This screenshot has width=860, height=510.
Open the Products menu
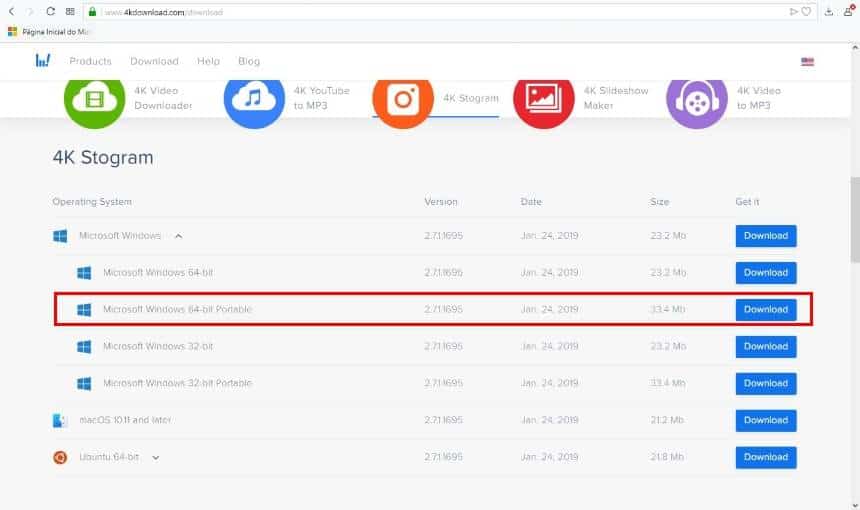(x=90, y=61)
